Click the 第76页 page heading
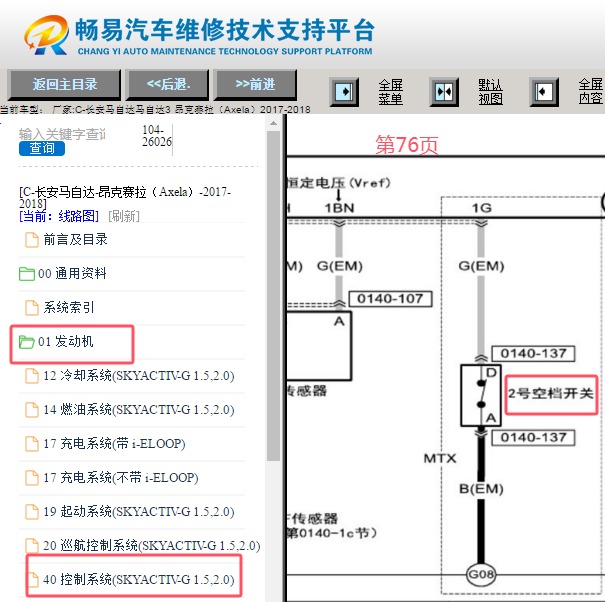 click(x=407, y=145)
